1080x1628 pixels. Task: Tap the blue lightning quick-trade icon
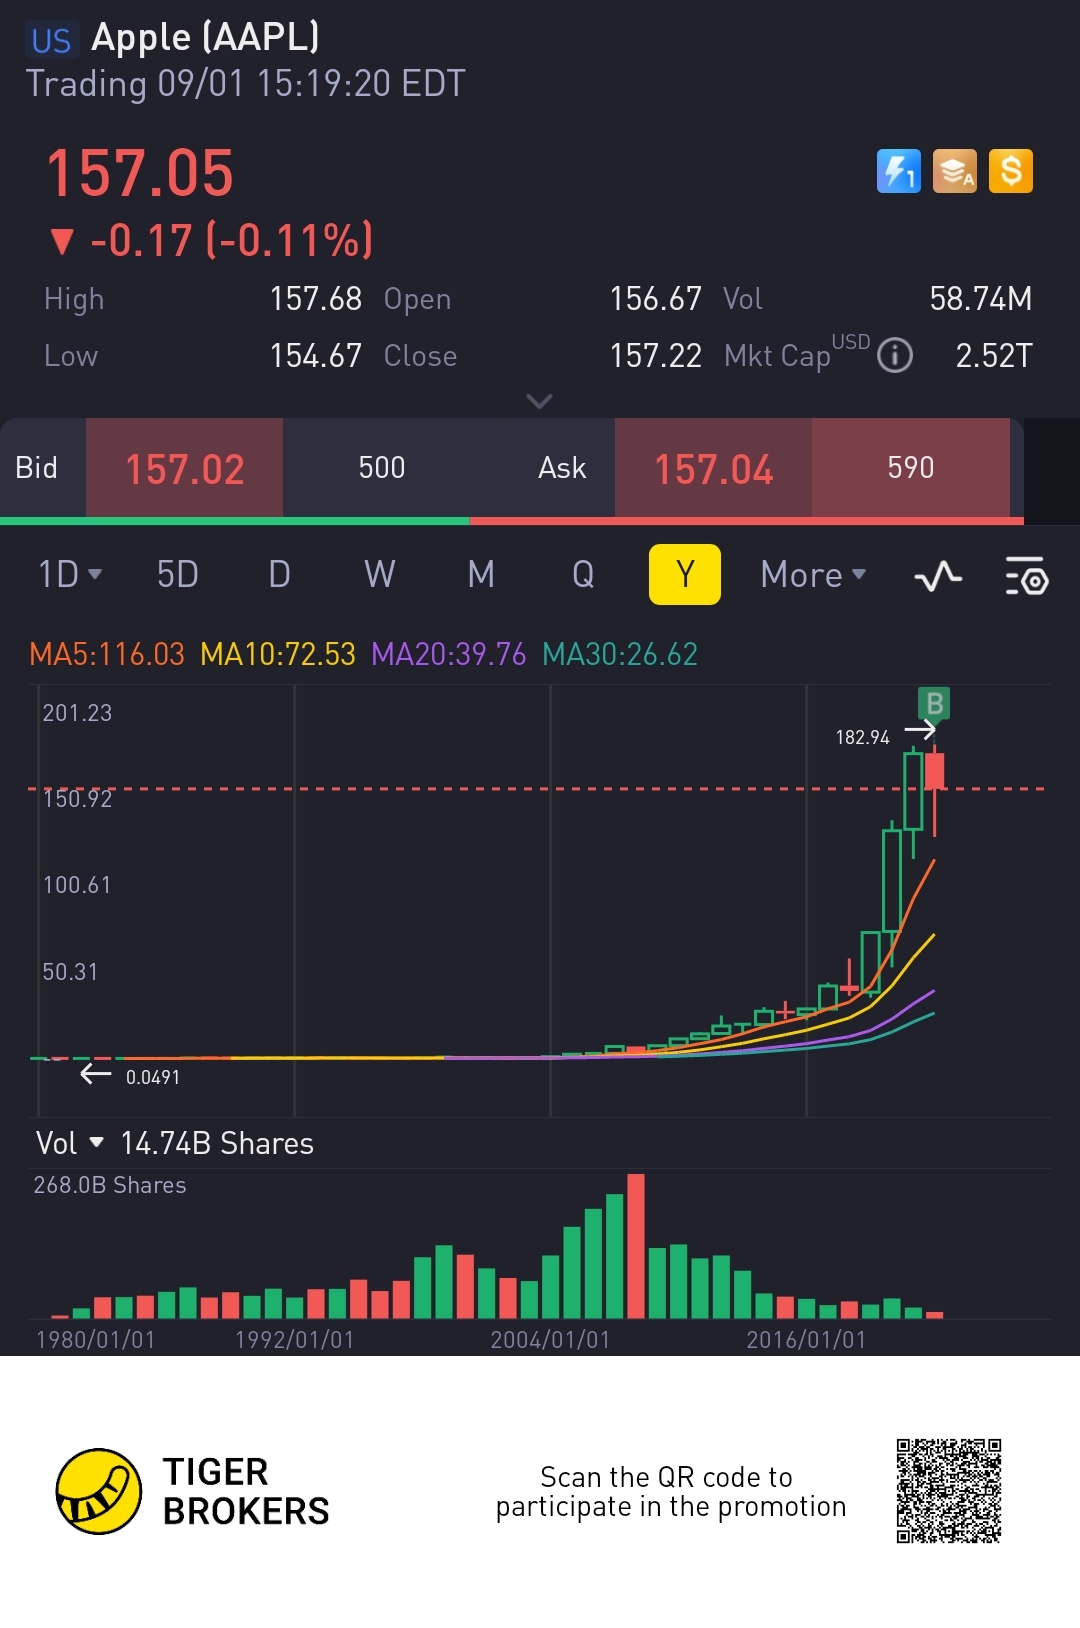(898, 171)
